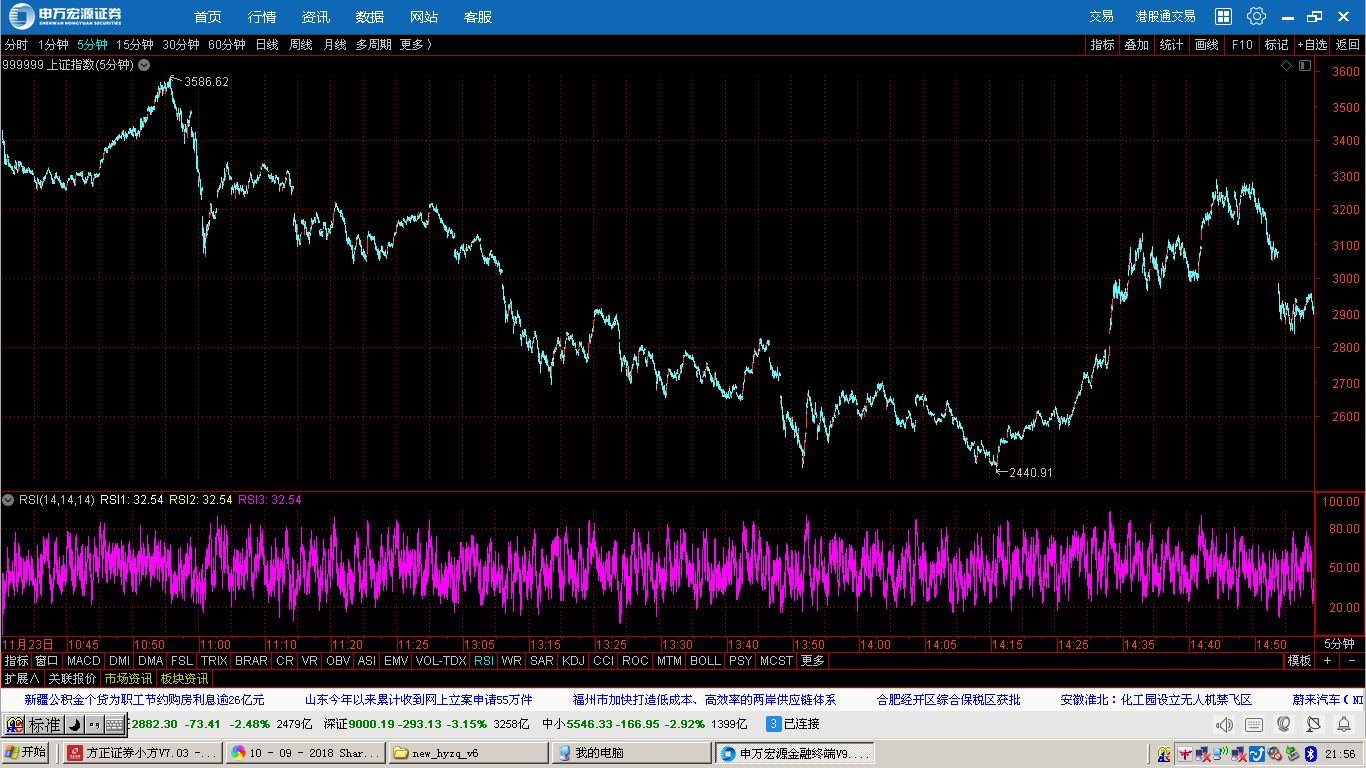Expand the 扩展 panel
This screenshot has height=768, width=1366.
21,679
